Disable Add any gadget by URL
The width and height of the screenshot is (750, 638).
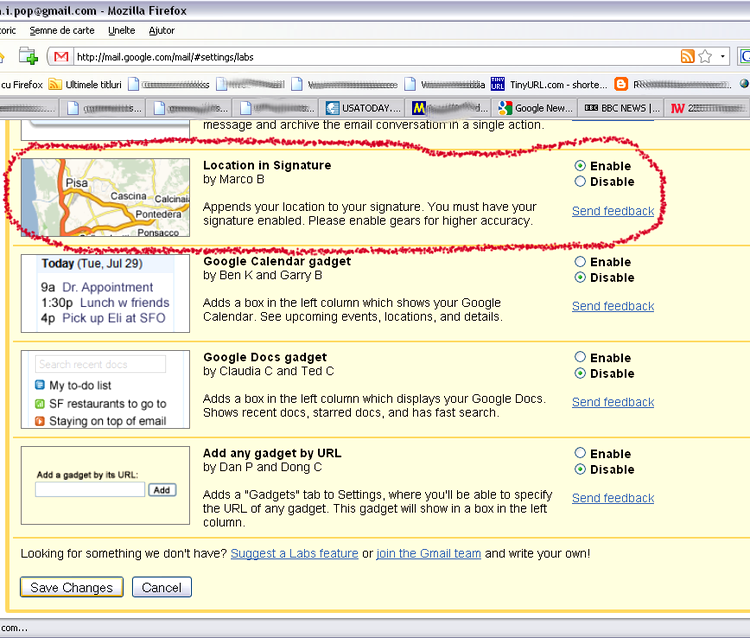580,470
